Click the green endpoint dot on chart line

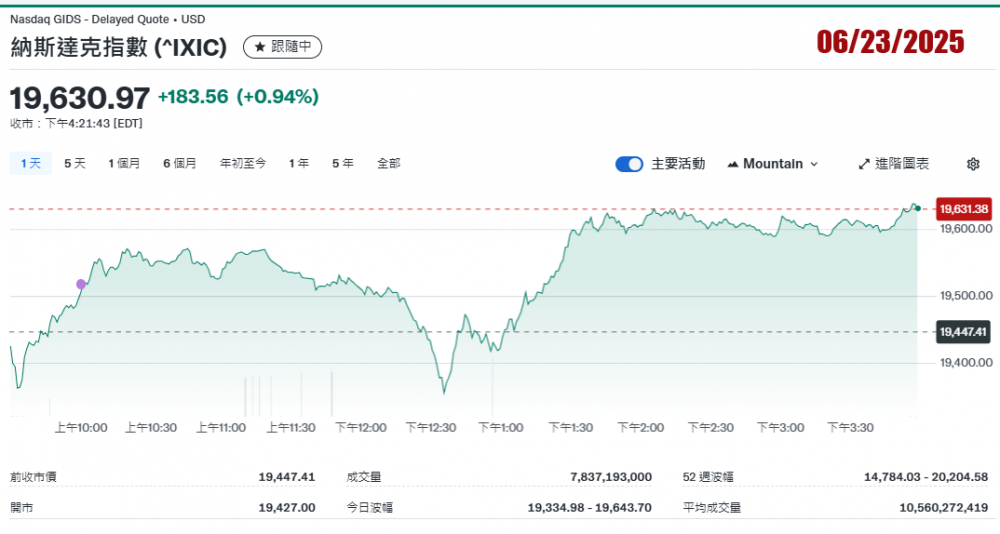[x=917, y=208]
